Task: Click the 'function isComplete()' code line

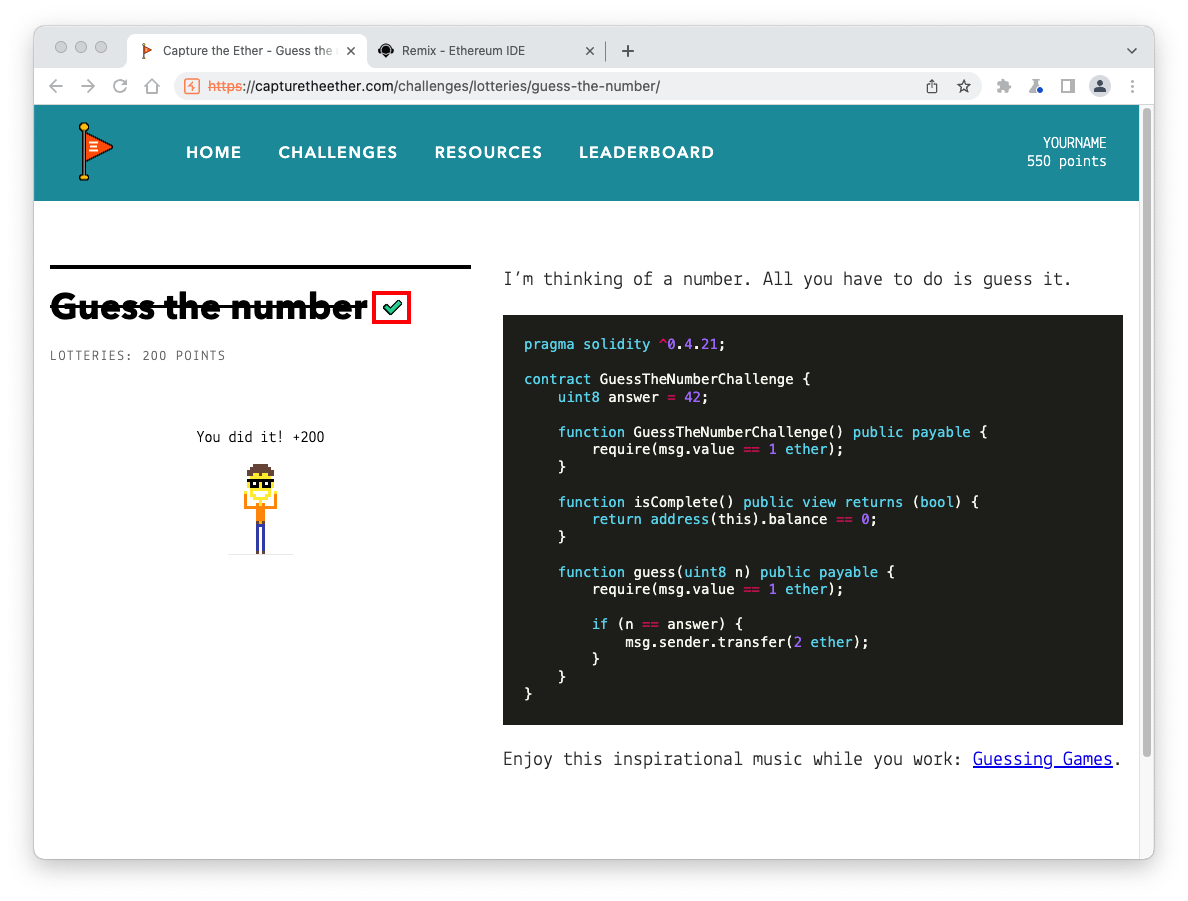Action: (x=768, y=502)
